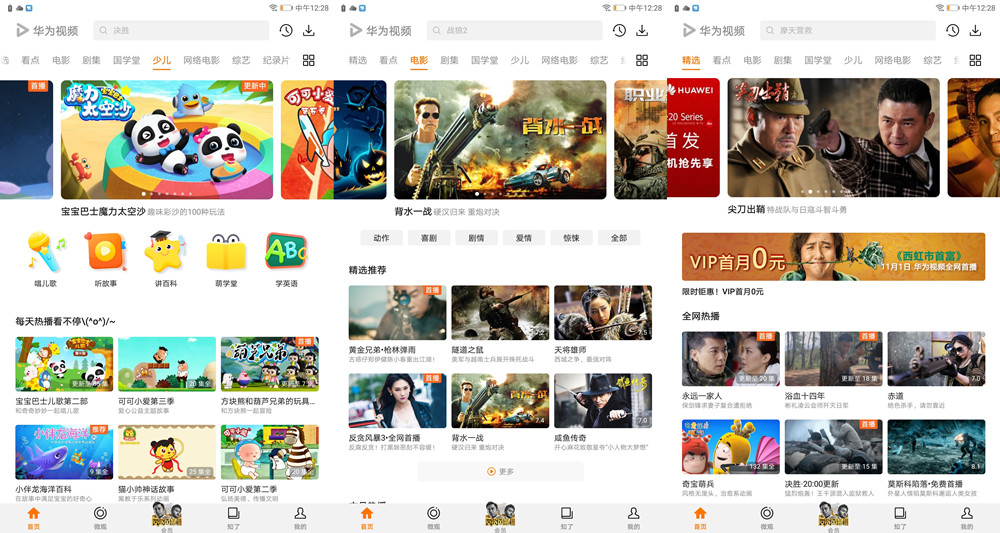Tap 知了 icon on left screen bottom bar
1000x533 pixels.
click(x=233, y=514)
